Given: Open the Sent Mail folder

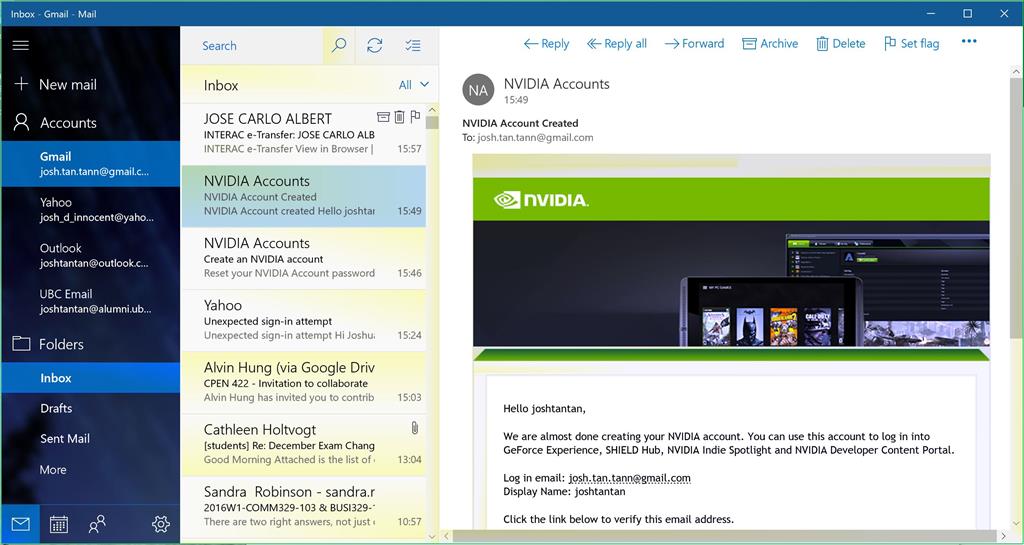Looking at the screenshot, I should click(90, 439).
